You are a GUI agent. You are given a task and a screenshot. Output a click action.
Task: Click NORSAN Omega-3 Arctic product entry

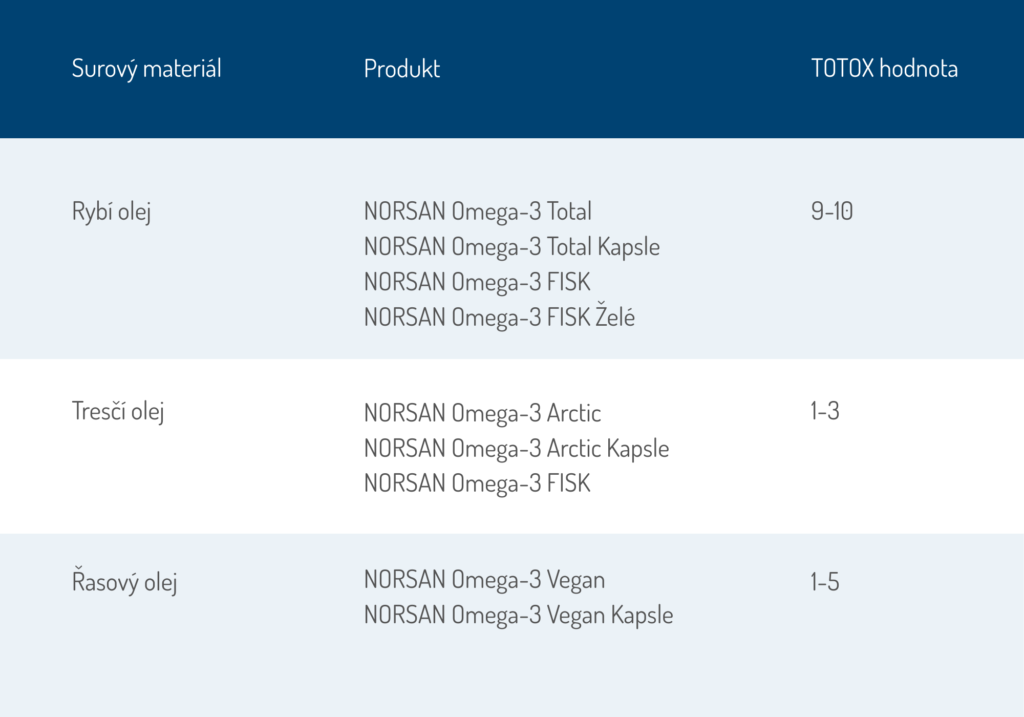pos(482,413)
